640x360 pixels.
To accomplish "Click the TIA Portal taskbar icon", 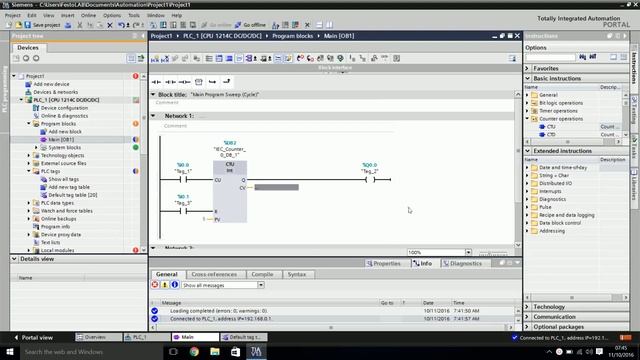I will 256,351.
